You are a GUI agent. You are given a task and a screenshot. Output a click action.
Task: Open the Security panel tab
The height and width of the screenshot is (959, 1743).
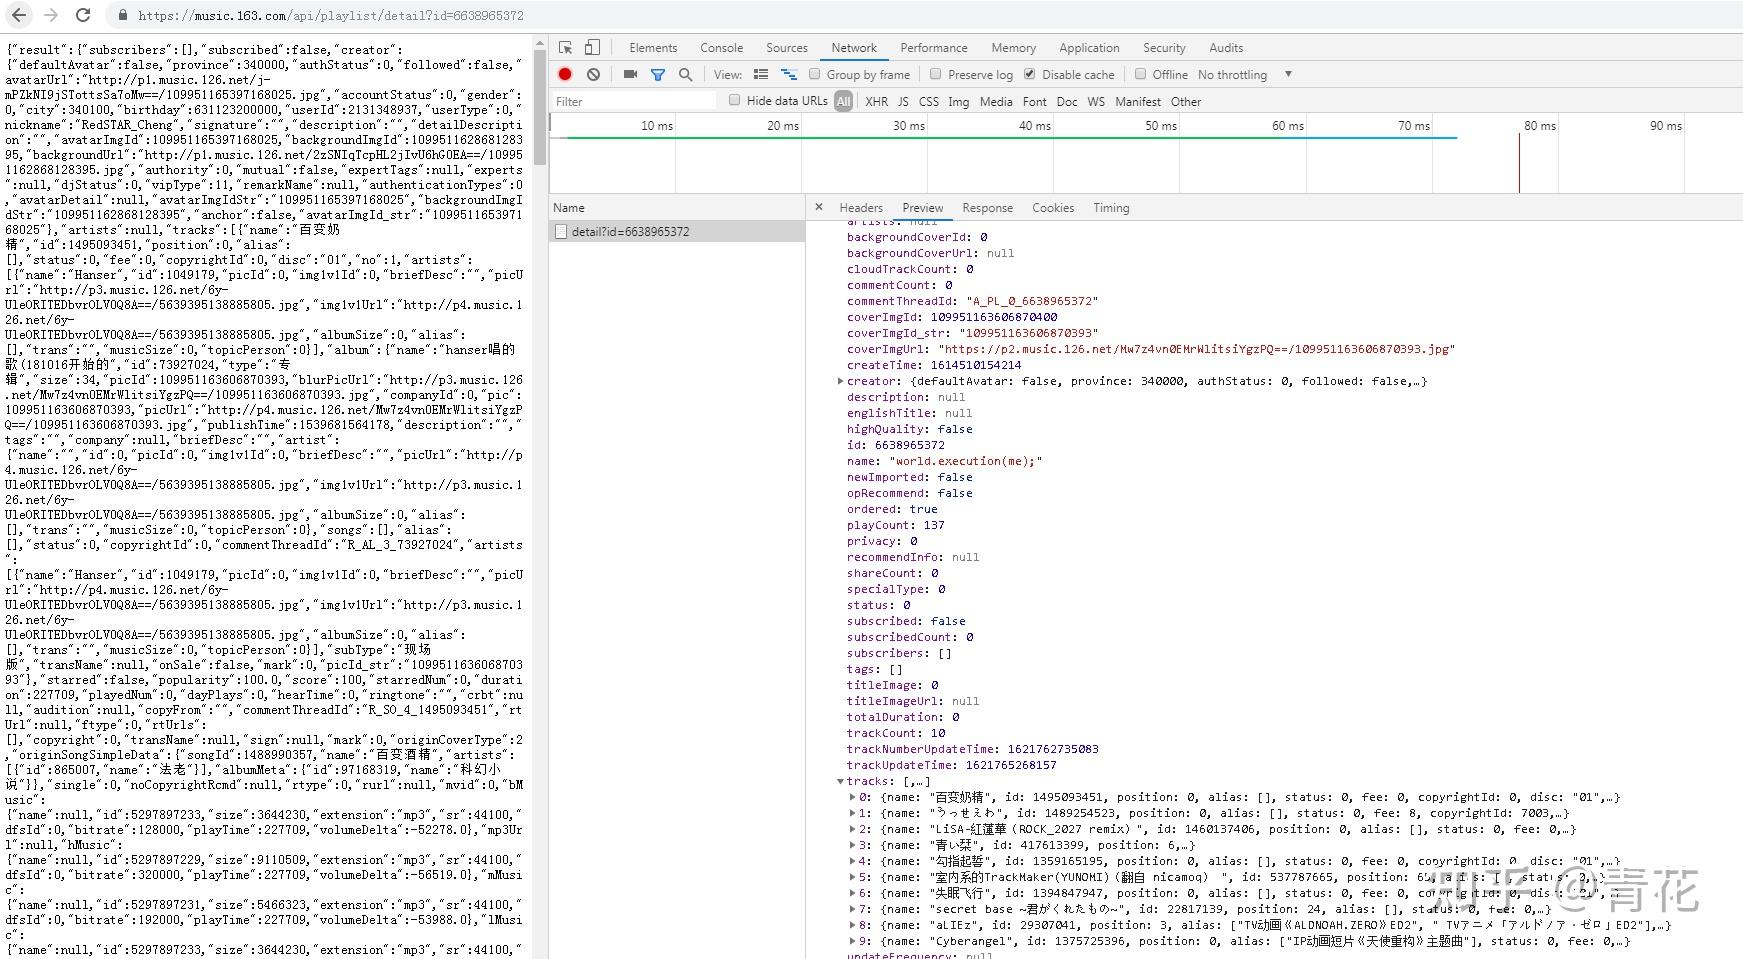pos(1164,48)
